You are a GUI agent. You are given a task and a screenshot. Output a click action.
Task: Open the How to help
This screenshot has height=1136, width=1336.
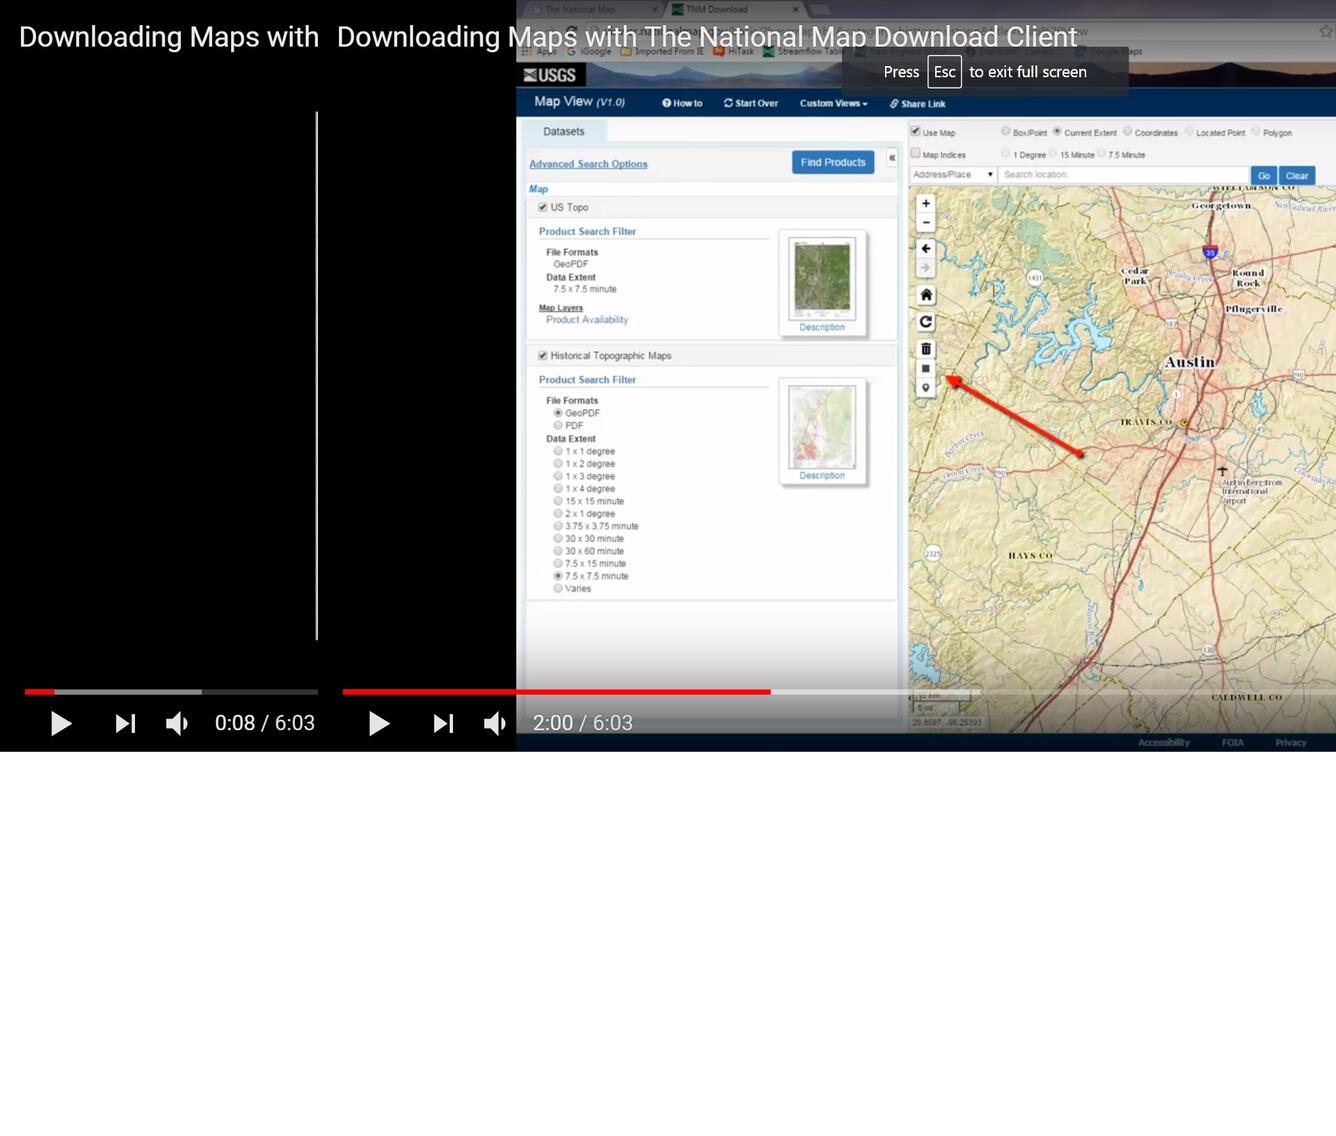682,103
